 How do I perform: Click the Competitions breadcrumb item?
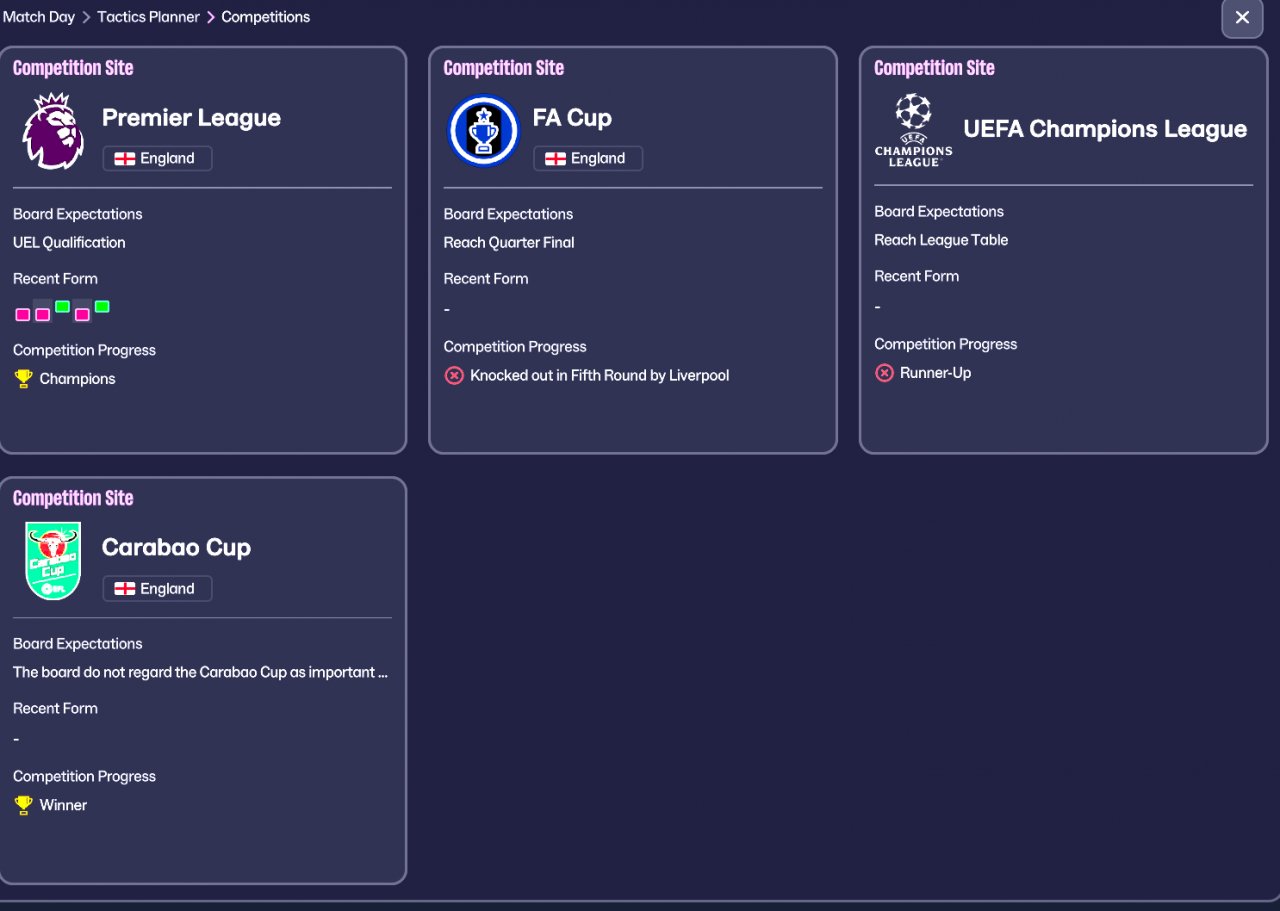265,17
